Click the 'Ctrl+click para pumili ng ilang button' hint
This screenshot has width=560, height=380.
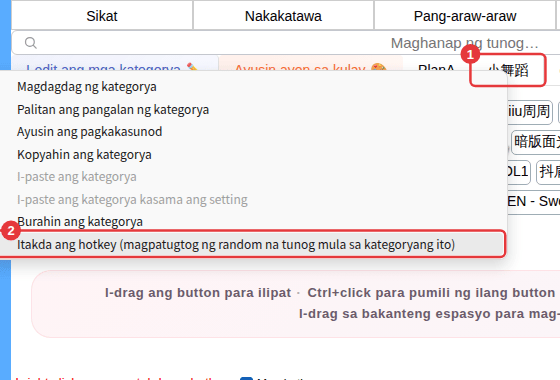(431, 293)
